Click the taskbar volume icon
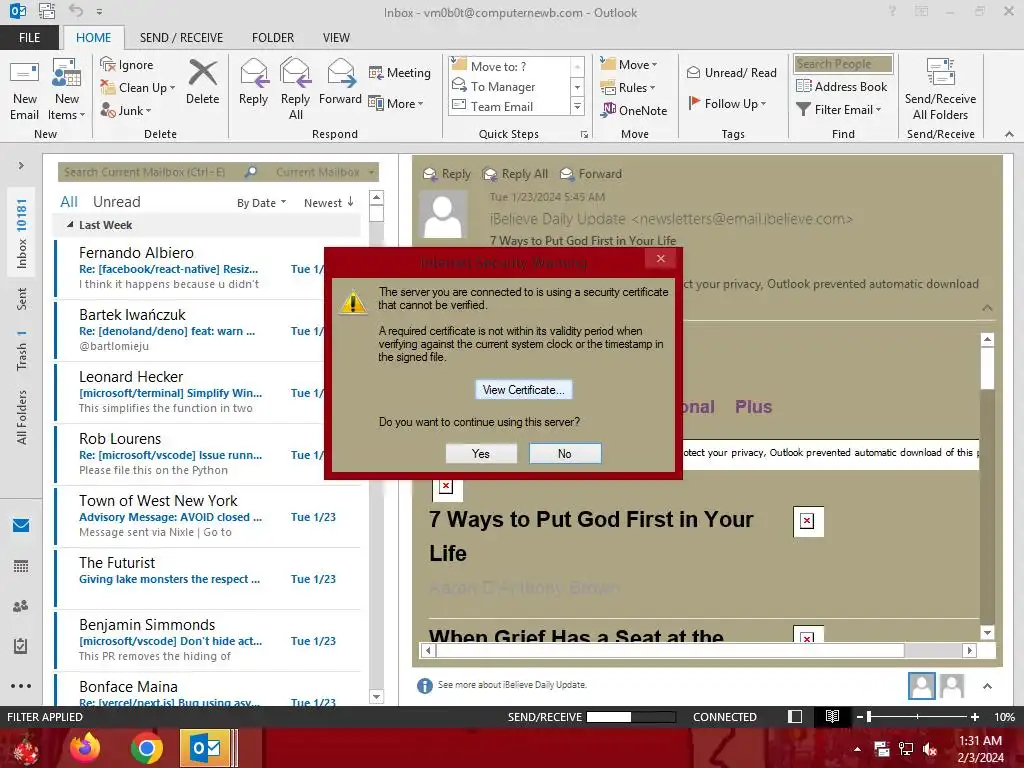Image resolution: width=1024 pixels, height=768 pixels. (929, 749)
